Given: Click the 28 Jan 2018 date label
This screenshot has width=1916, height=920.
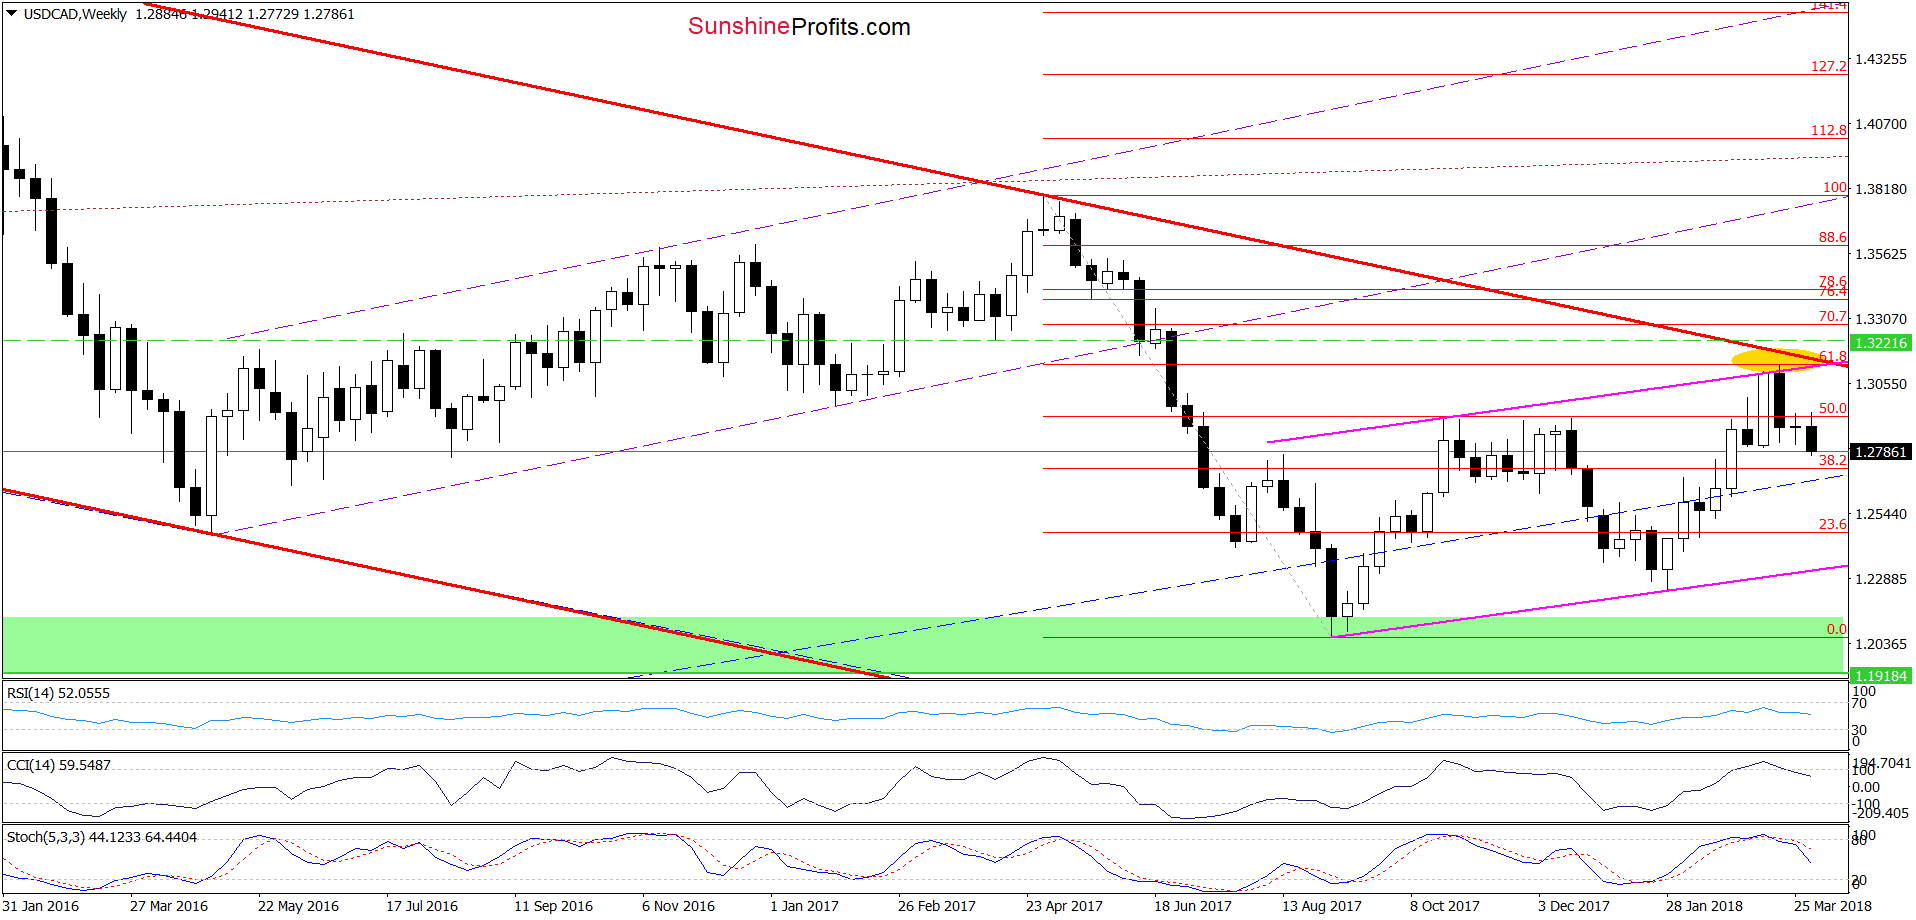Looking at the screenshot, I should point(1704,906).
